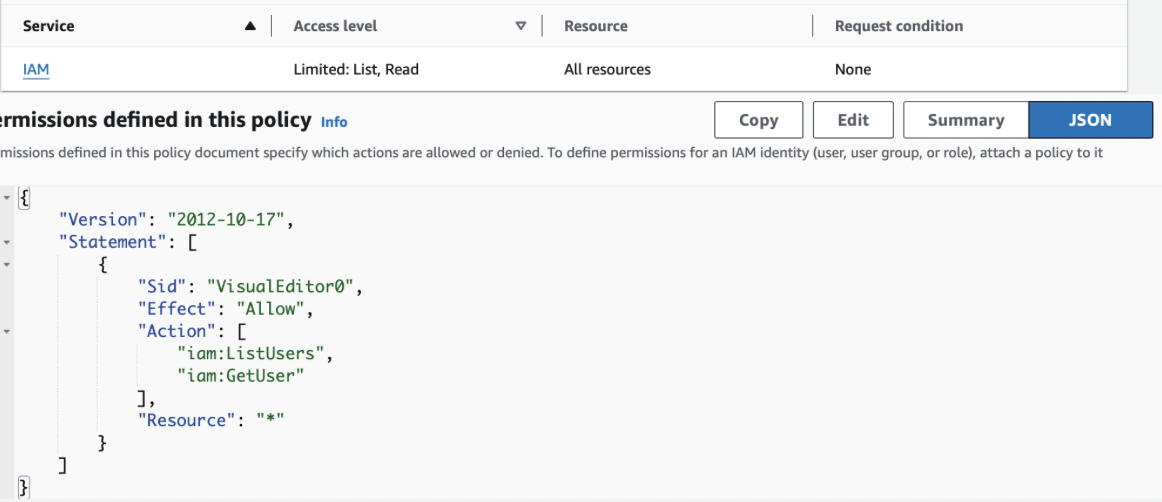
Task: Copy the policy JSON
Action: [758, 120]
